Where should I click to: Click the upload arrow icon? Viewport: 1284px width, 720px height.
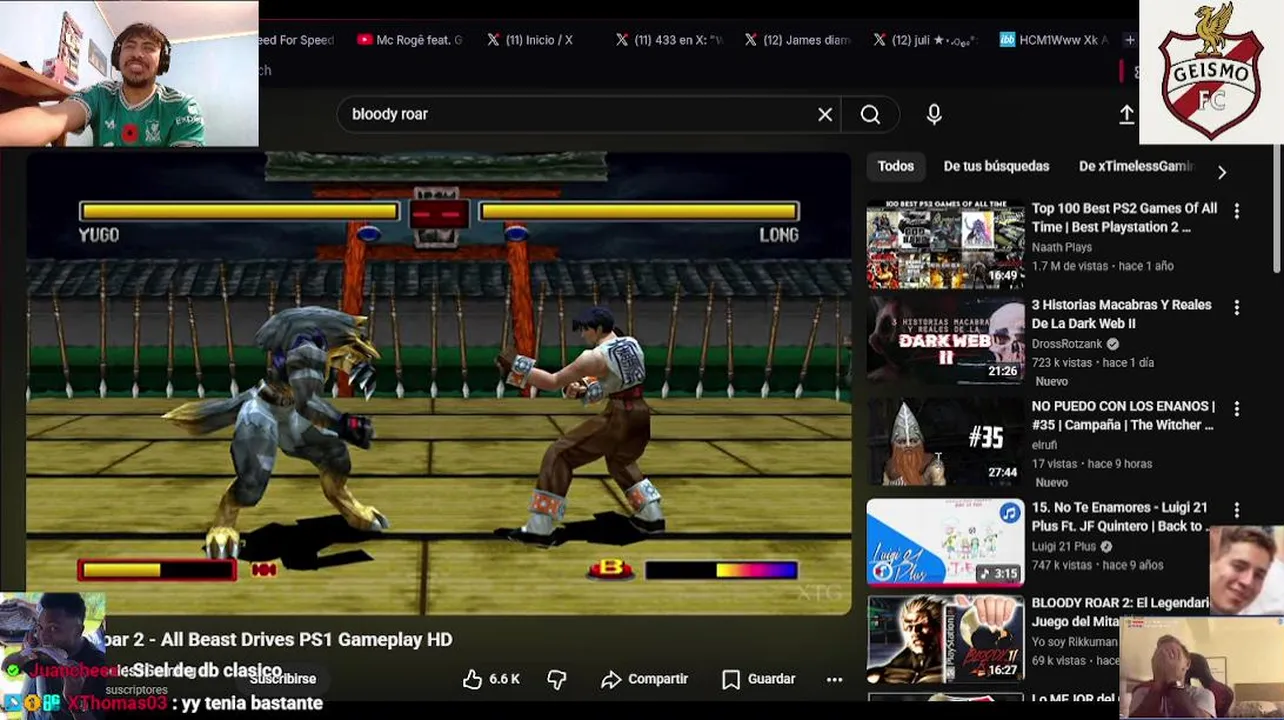tap(1126, 114)
